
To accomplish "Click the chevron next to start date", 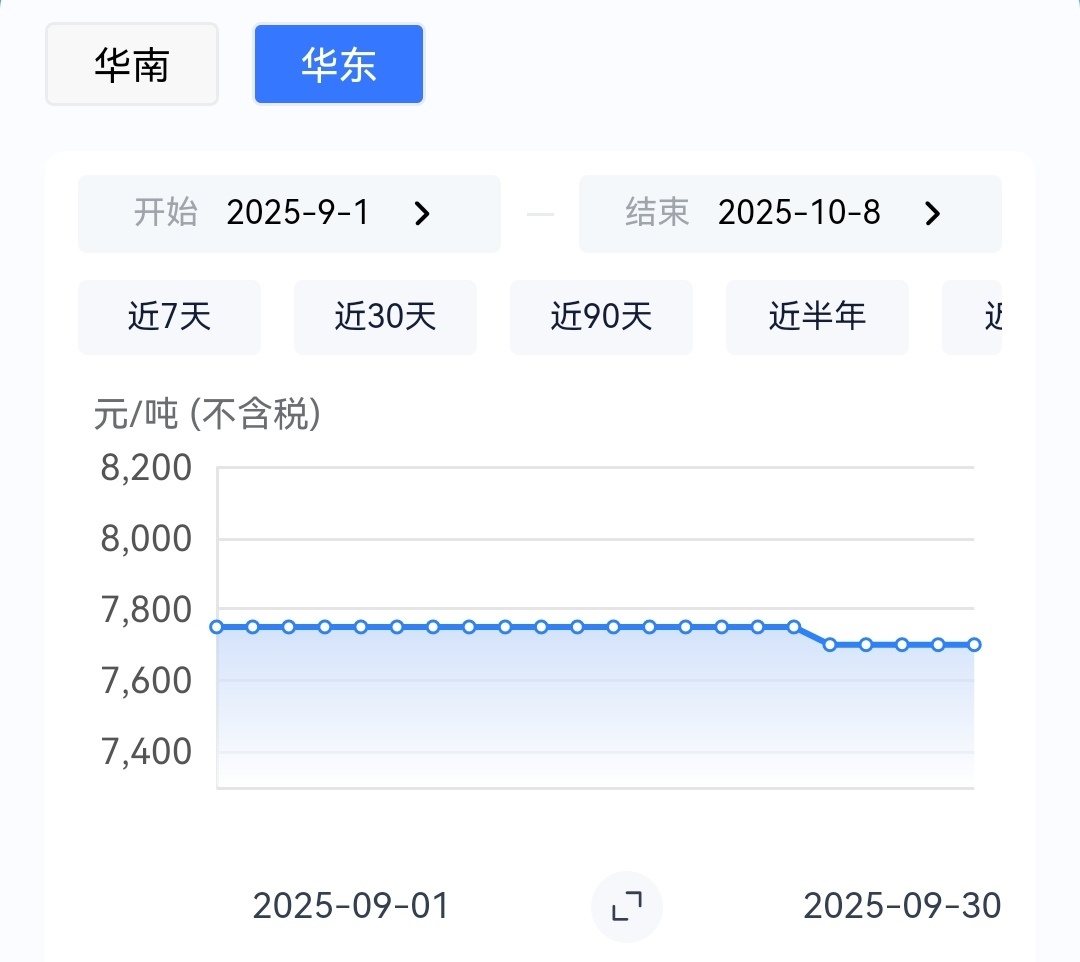I will 423,214.
